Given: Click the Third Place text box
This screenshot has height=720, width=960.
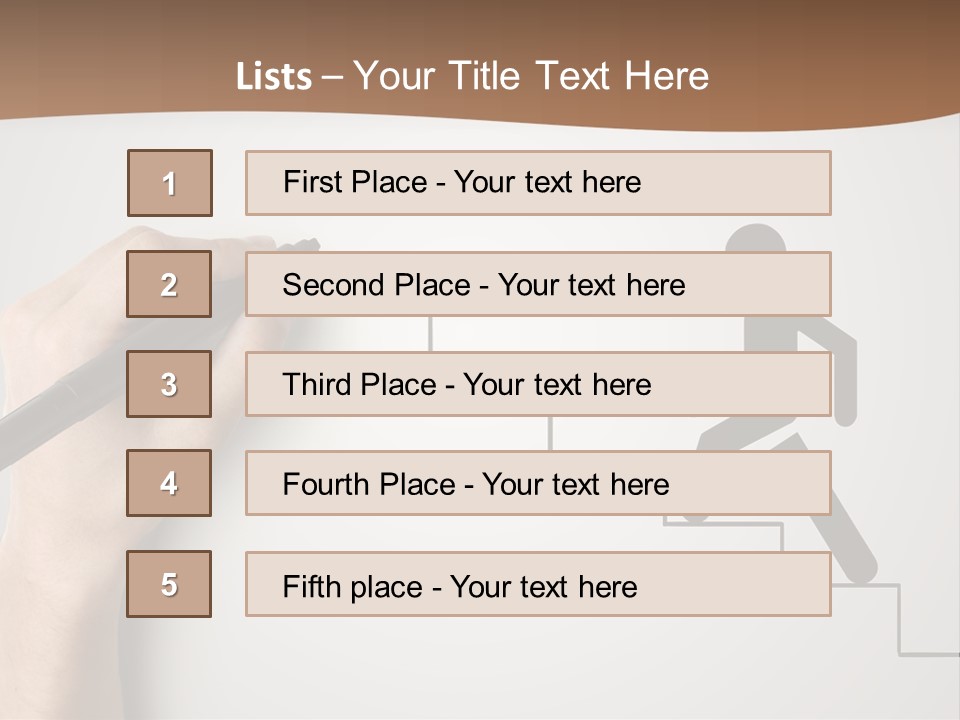Looking at the screenshot, I should point(538,384).
